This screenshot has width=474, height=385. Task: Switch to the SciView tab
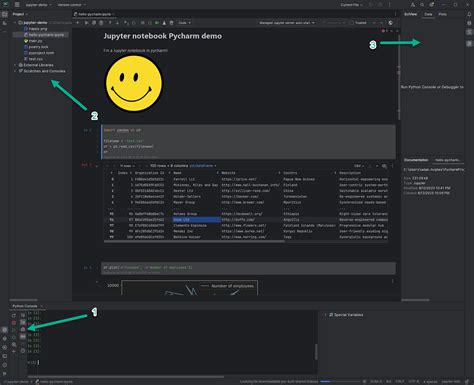410,14
